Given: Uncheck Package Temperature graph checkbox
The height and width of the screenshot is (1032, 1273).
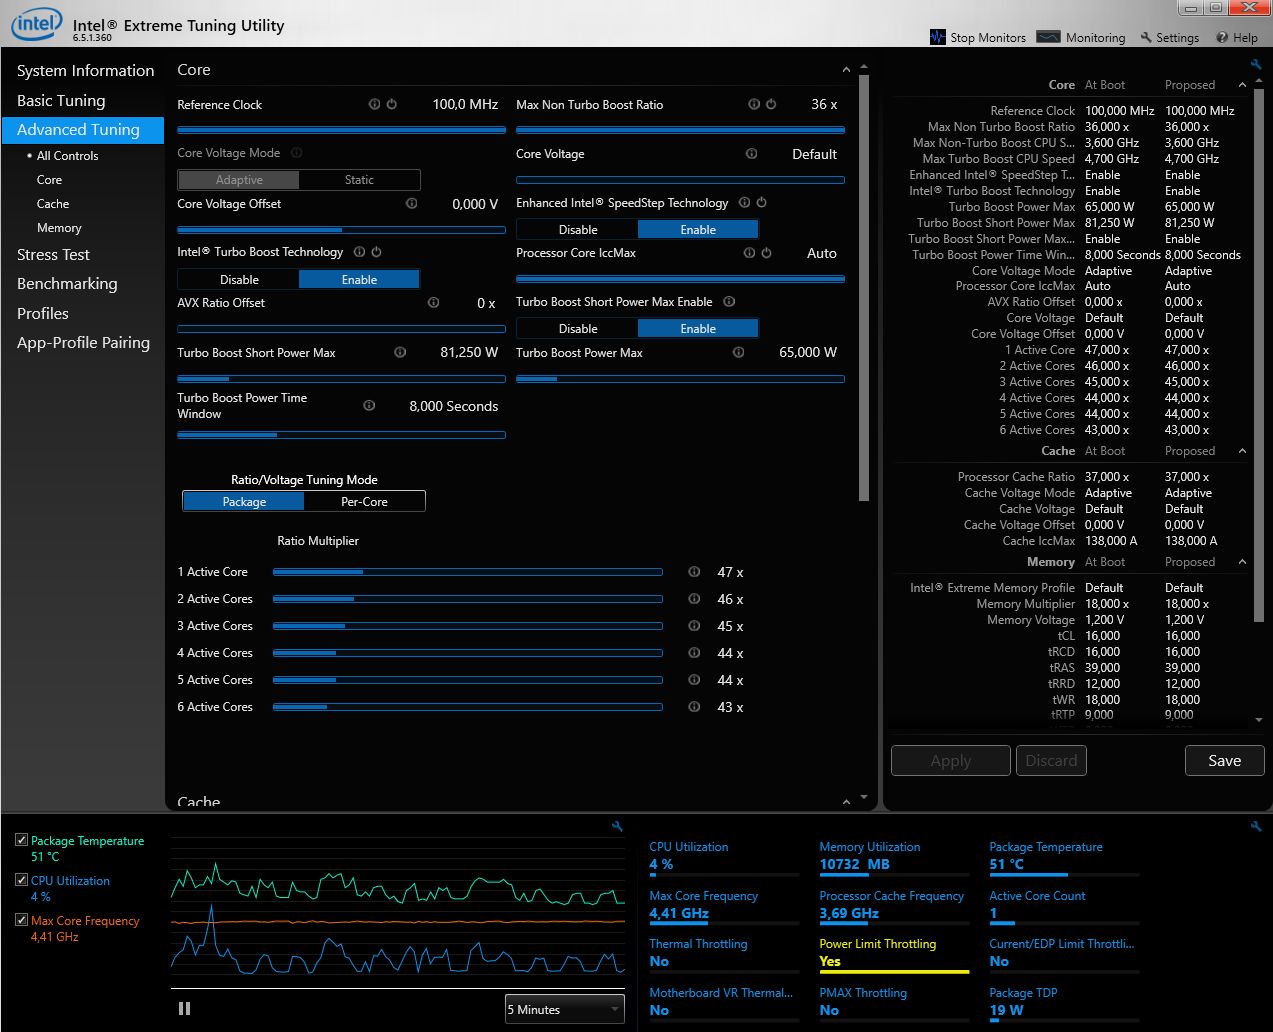Looking at the screenshot, I should point(21,840).
